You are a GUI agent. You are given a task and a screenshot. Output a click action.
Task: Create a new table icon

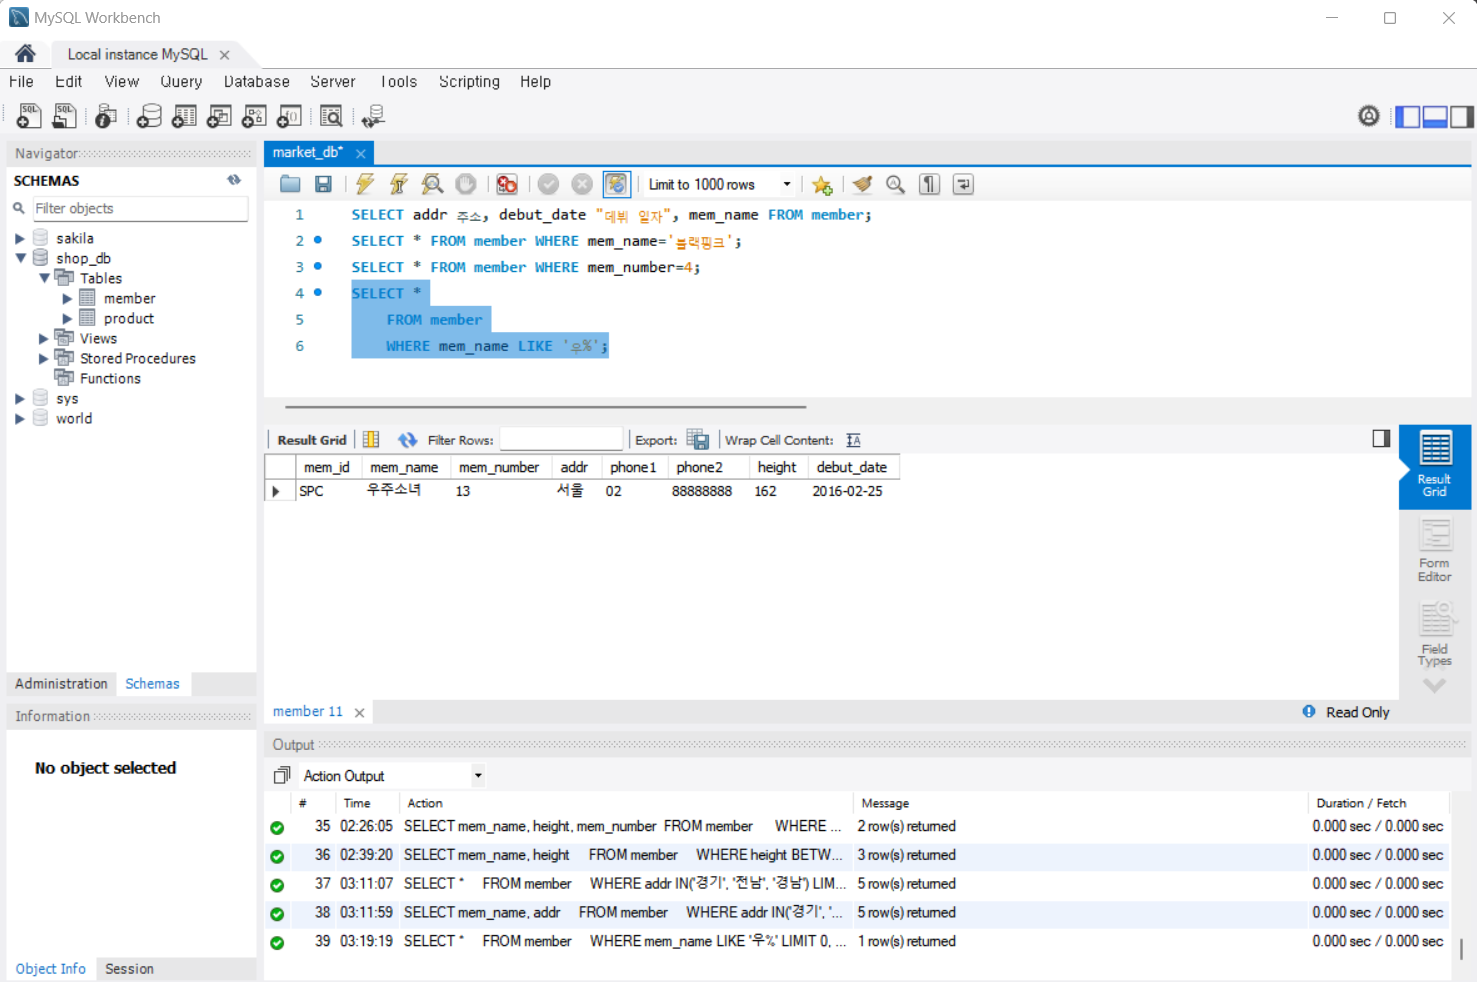[184, 117]
